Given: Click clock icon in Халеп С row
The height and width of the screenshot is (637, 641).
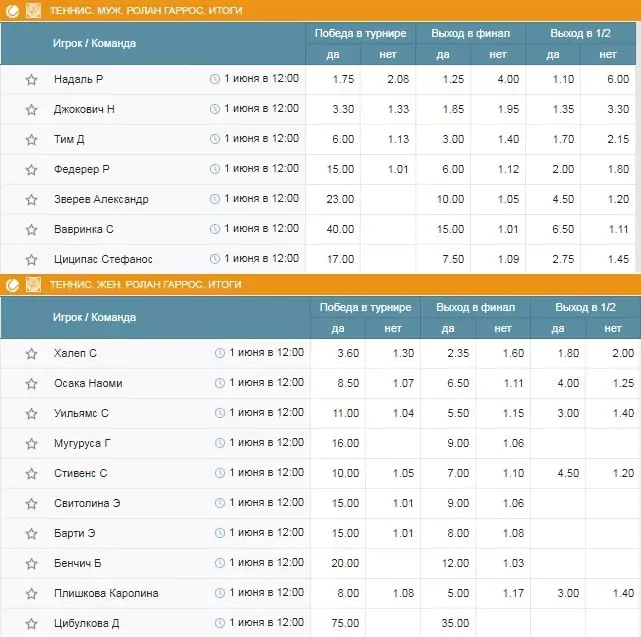Looking at the screenshot, I should tap(220, 353).
